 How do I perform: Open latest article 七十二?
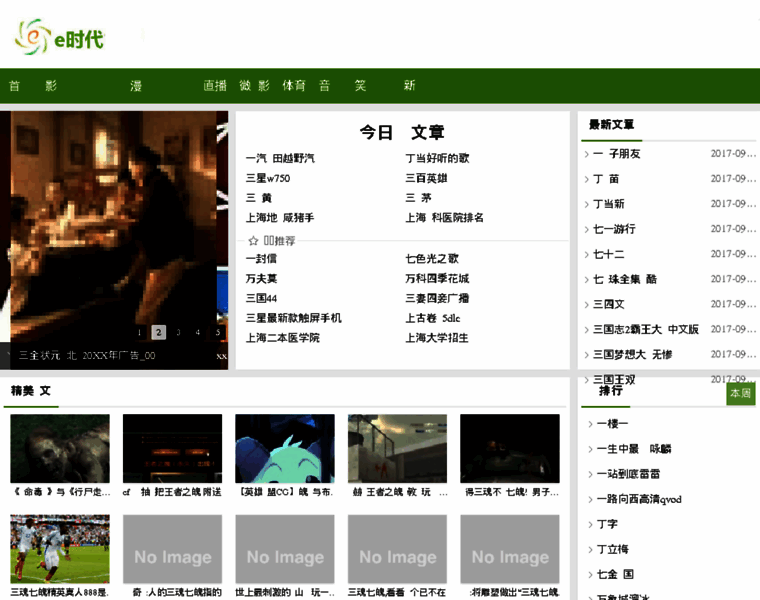click(609, 254)
